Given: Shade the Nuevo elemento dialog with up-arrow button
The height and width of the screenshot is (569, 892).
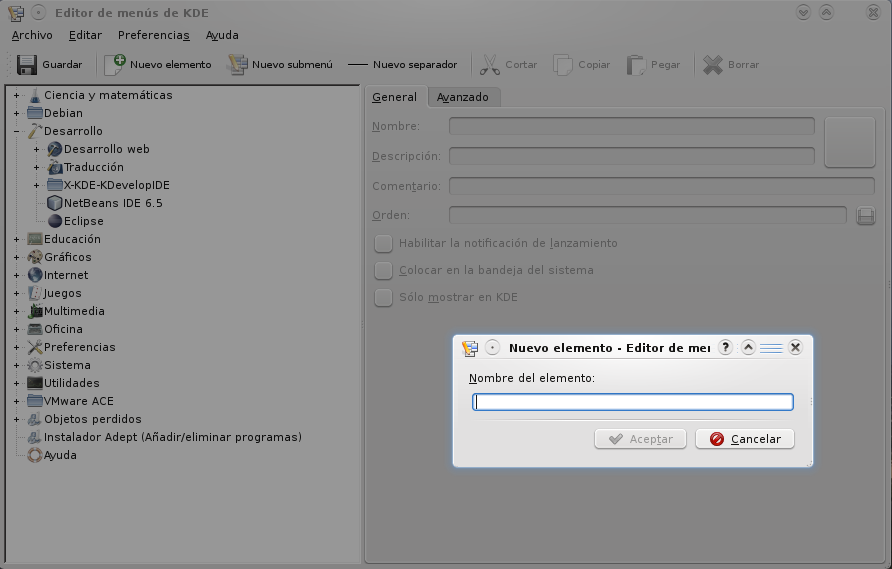Looking at the screenshot, I should [748, 347].
